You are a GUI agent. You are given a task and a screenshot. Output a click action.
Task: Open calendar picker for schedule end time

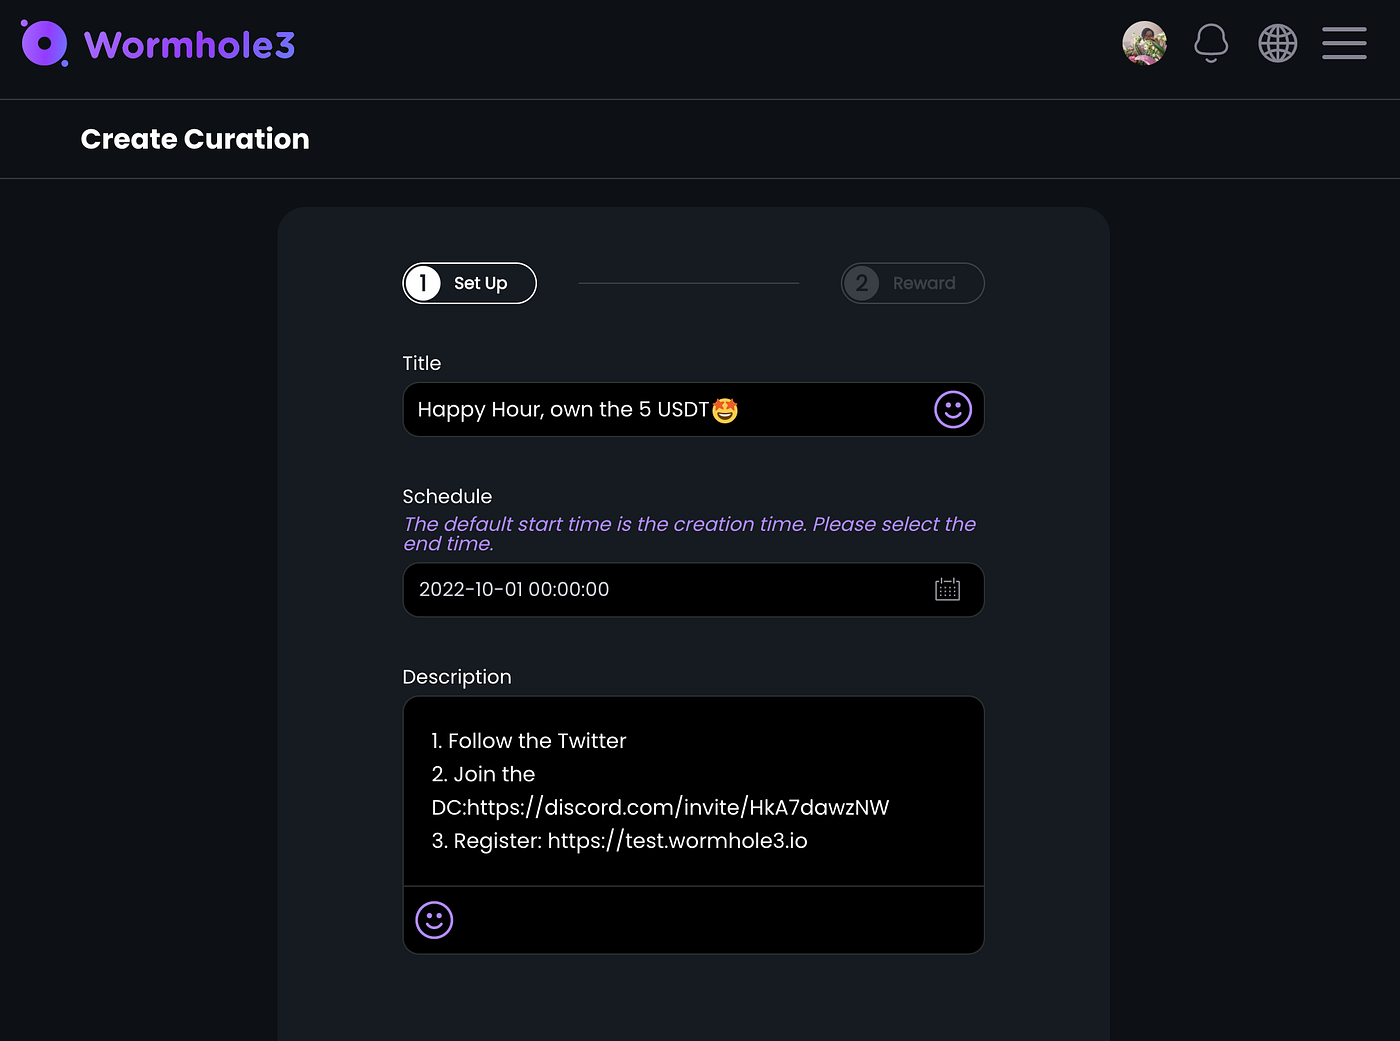click(947, 589)
